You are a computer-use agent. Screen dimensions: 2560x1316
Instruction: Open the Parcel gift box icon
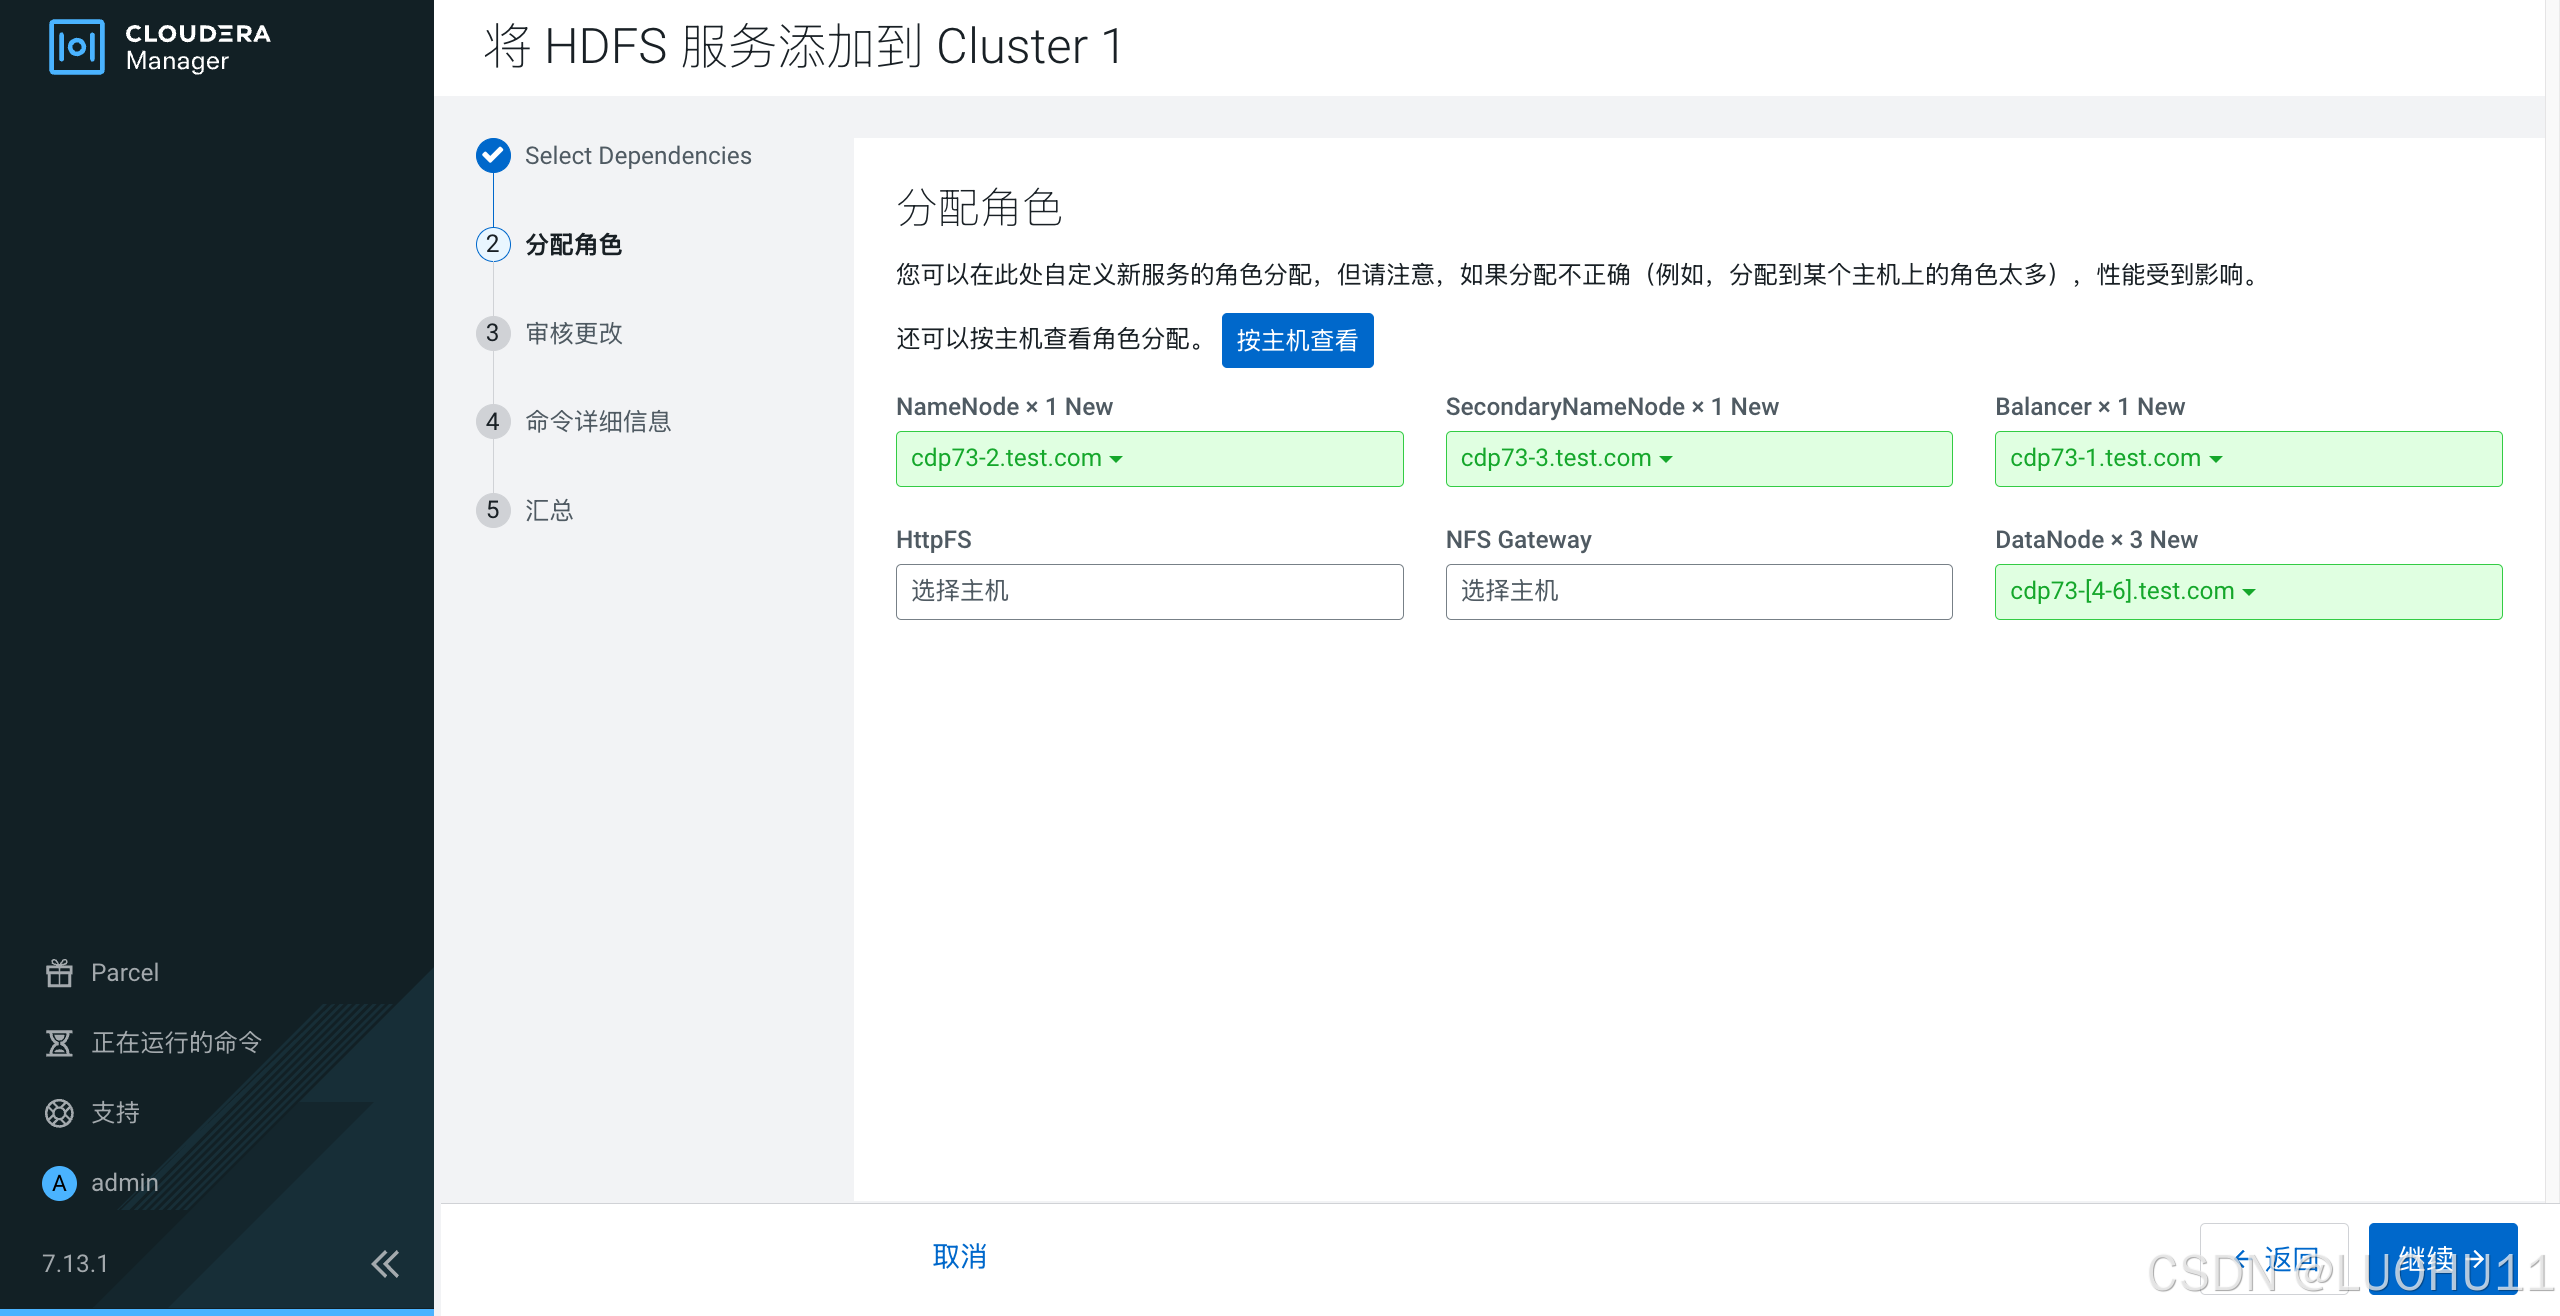59,973
